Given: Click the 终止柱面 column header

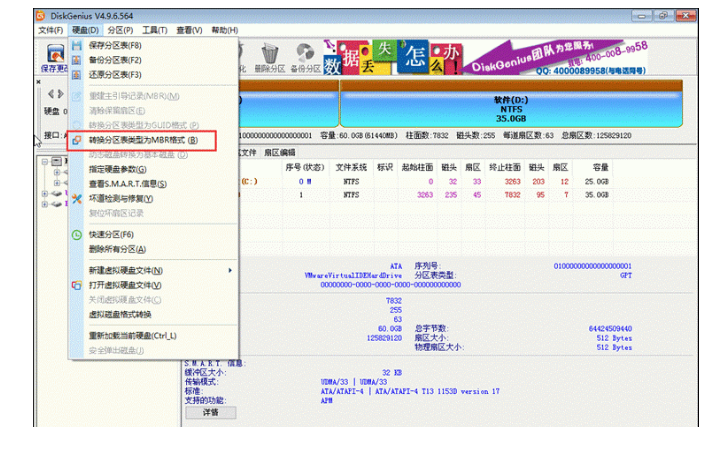Looking at the screenshot, I should pos(505,167).
